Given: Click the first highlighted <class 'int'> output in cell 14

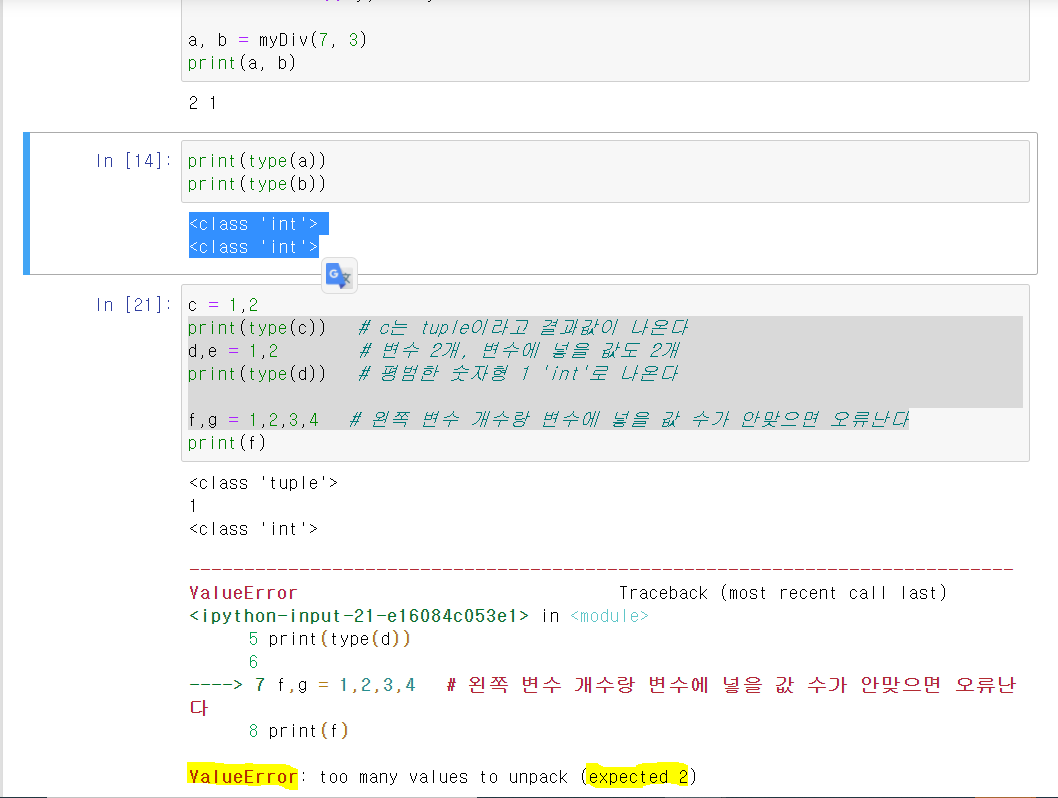Looking at the screenshot, I should [x=254, y=224].
